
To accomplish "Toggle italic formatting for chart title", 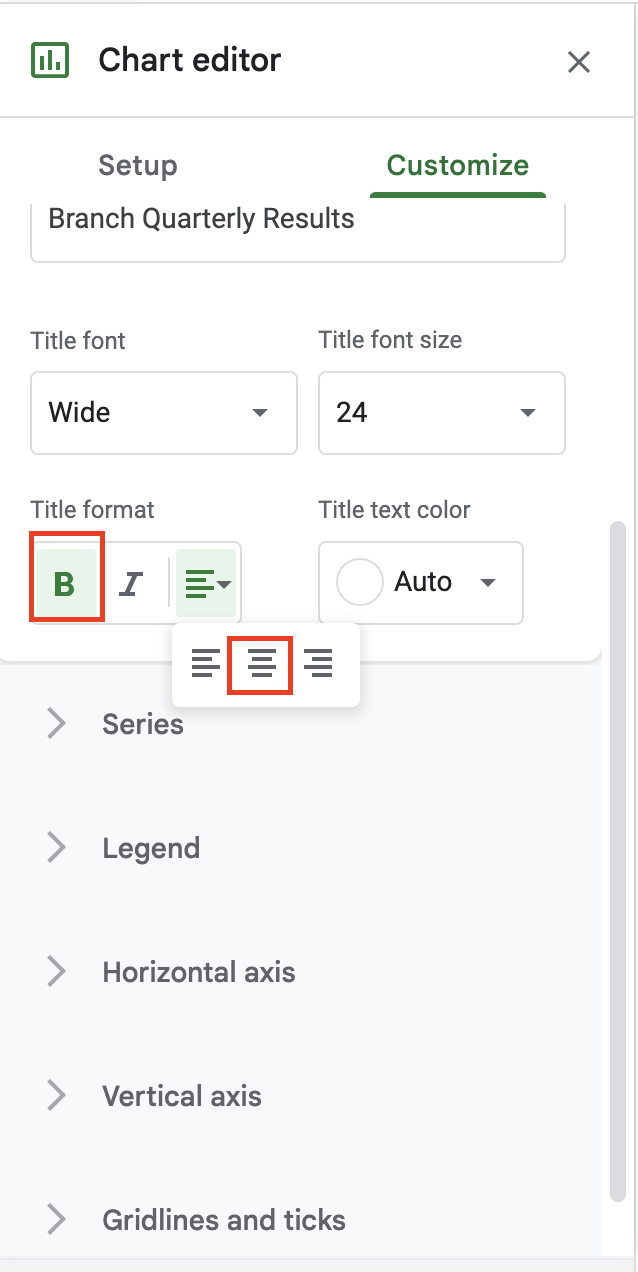I will pyautogui.click(x=131, y=583).
